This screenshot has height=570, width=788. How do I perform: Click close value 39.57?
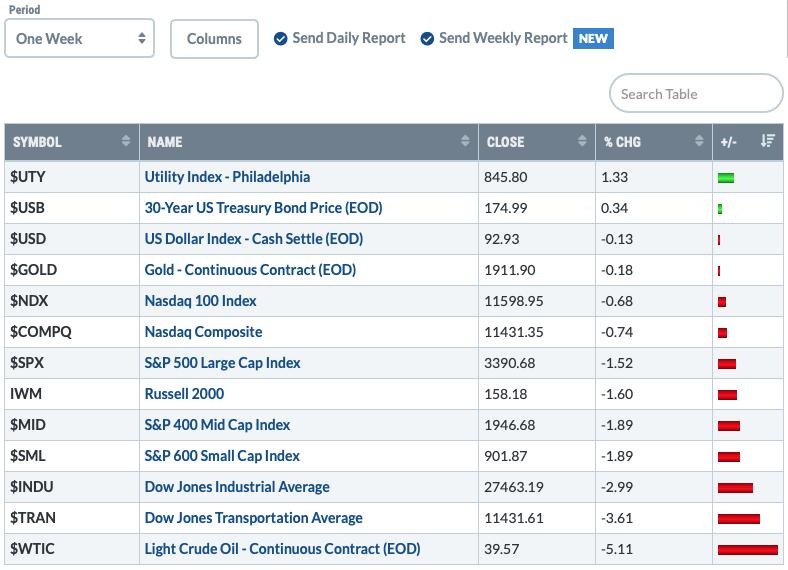point(501,549)
